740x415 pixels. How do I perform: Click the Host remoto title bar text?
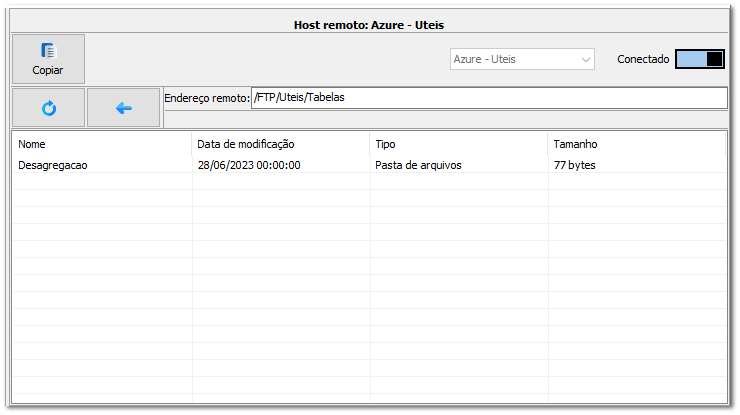(x=369, y=23)
